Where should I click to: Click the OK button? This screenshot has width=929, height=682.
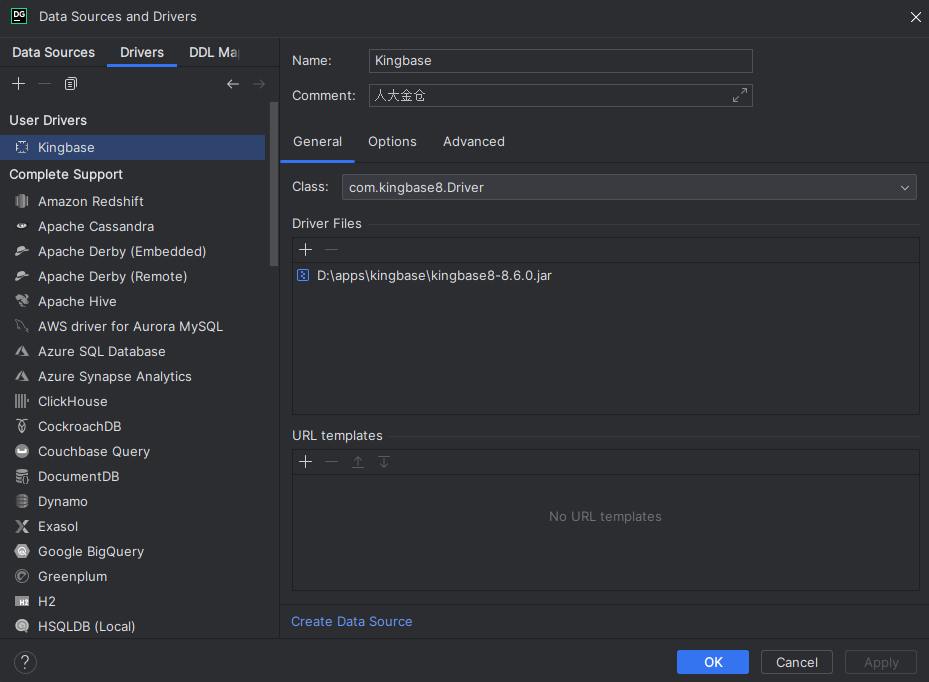pos(712,662)
